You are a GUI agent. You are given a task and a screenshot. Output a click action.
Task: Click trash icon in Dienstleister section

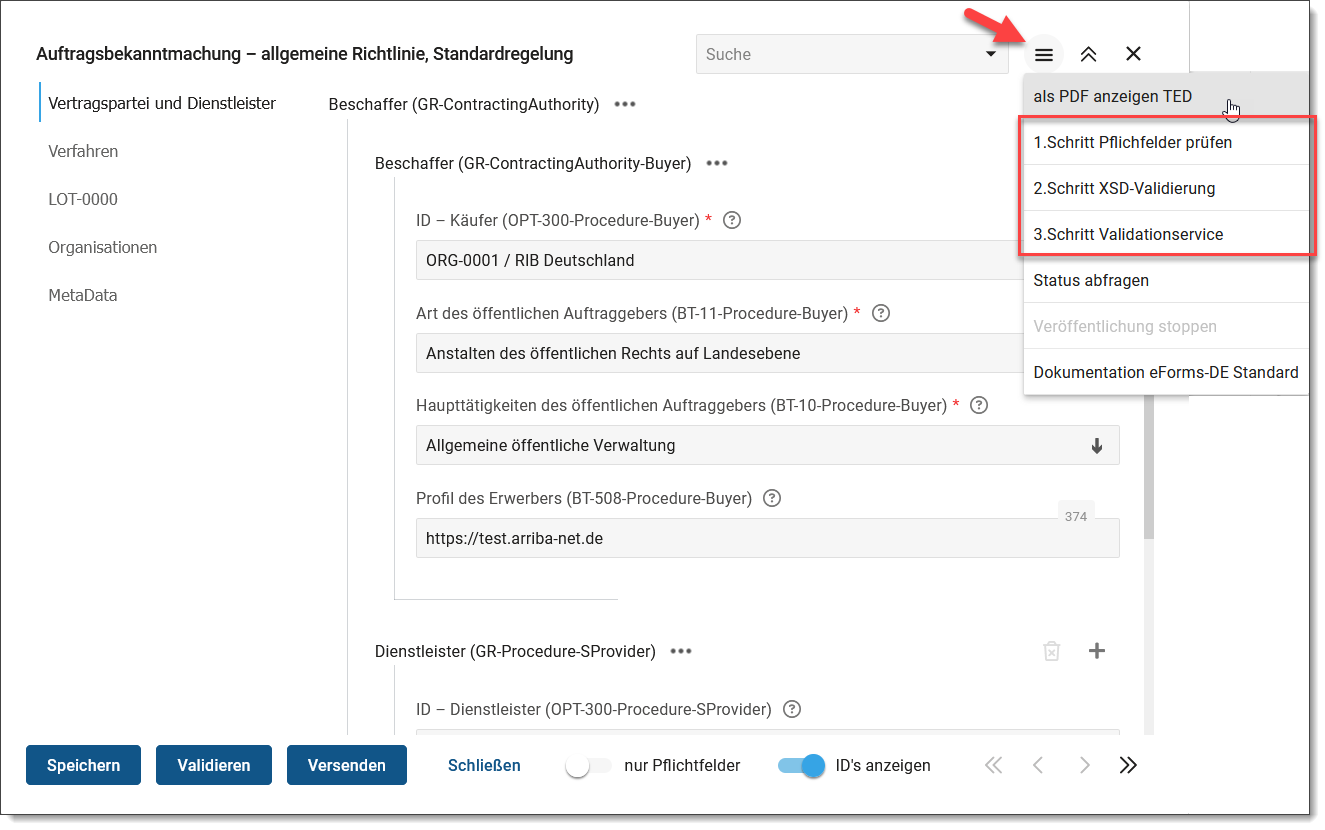tap(1051, 651)
